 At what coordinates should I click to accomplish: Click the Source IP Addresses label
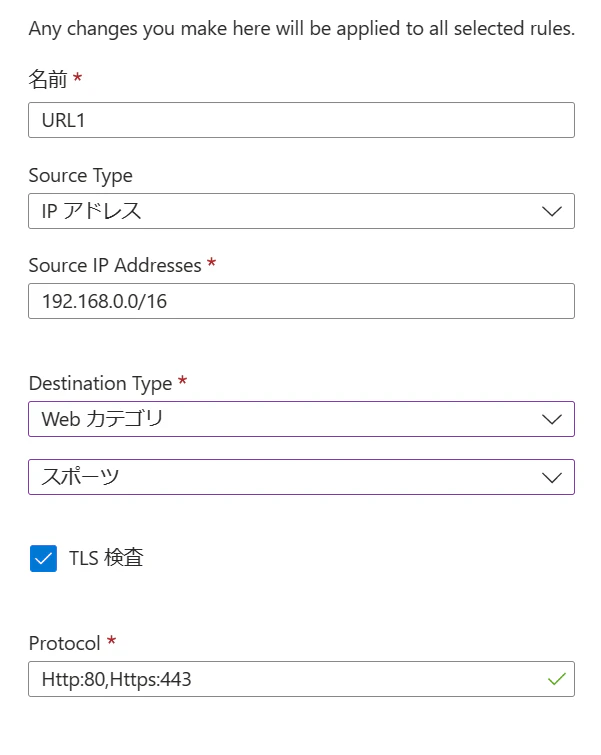click(x=115, y=265)
